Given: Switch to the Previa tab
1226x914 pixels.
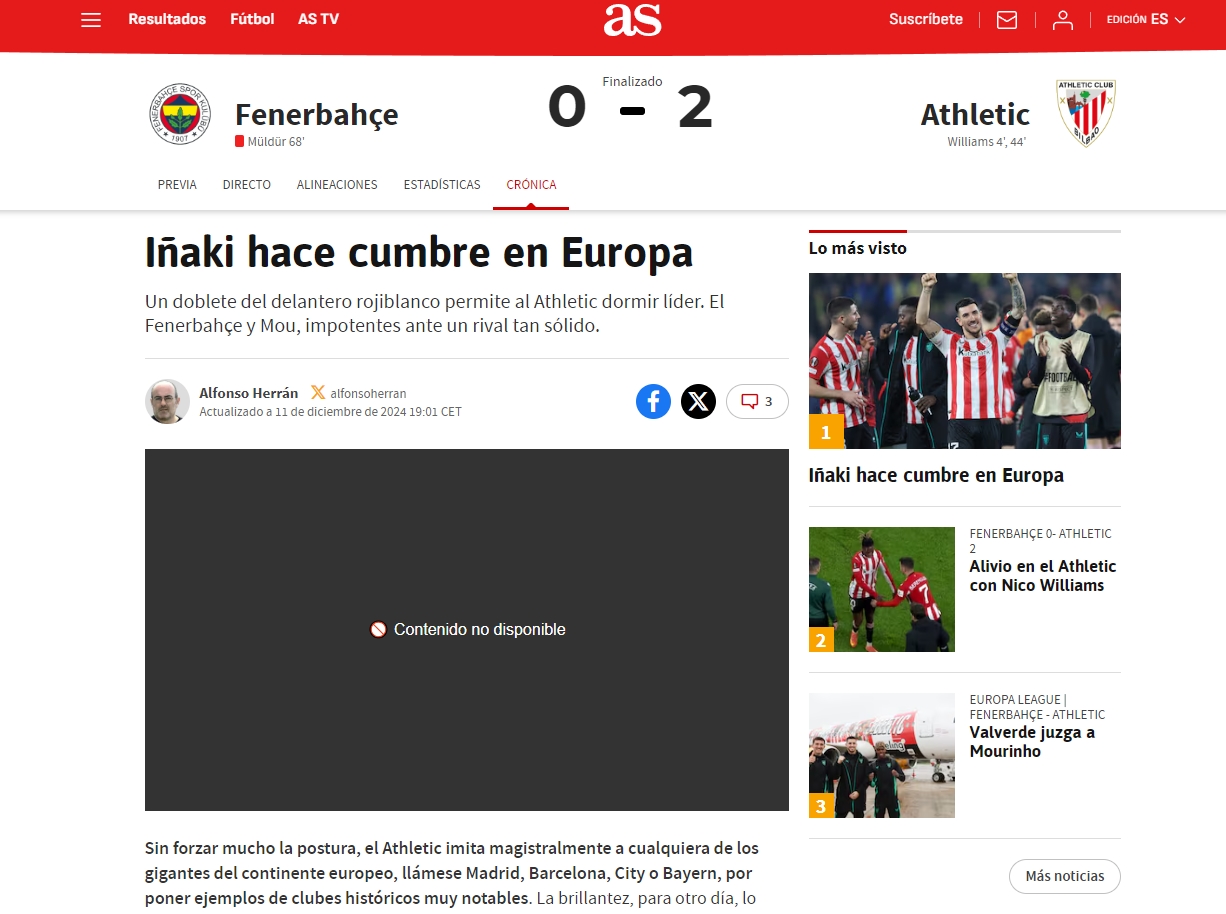Looking at the screenshot, I should [x=177, y=185].
